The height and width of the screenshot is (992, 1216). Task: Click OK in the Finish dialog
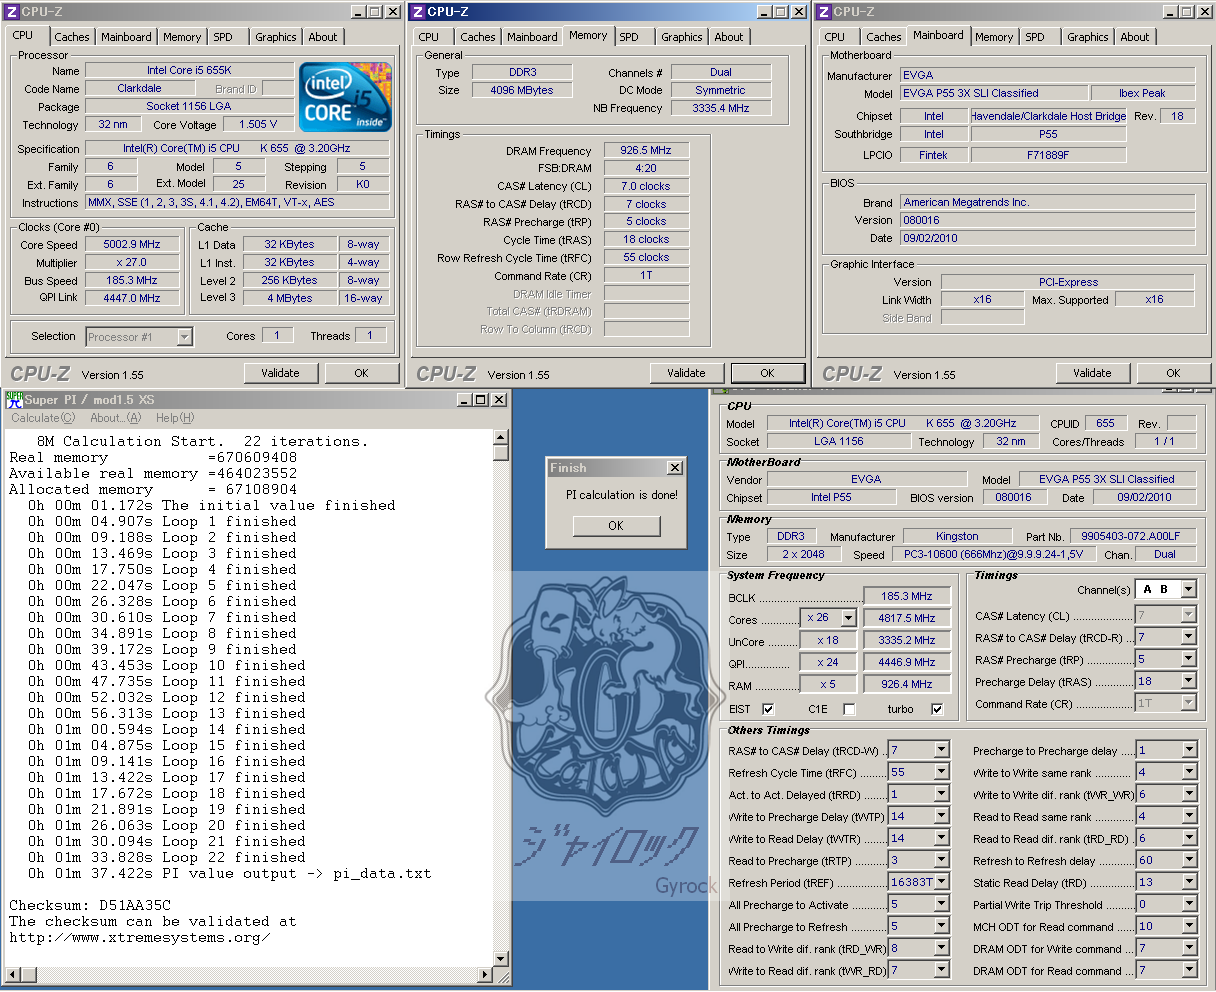pyautogui.click(x=616, y=526)
